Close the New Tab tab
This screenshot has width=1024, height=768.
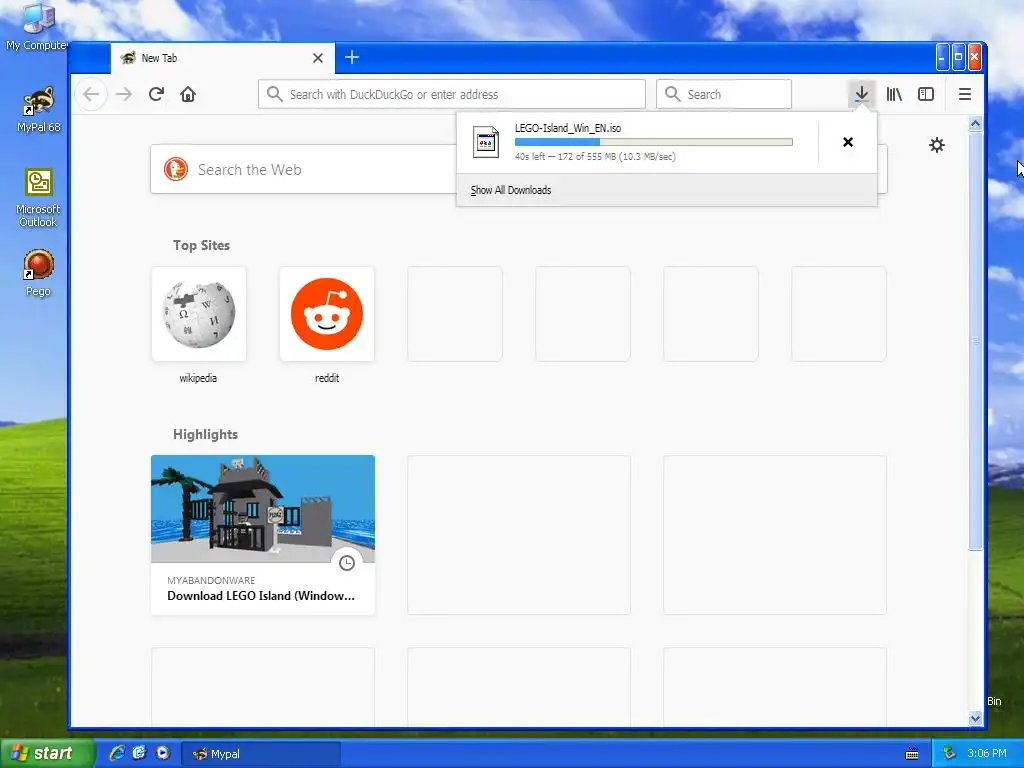tap(318, 58)
